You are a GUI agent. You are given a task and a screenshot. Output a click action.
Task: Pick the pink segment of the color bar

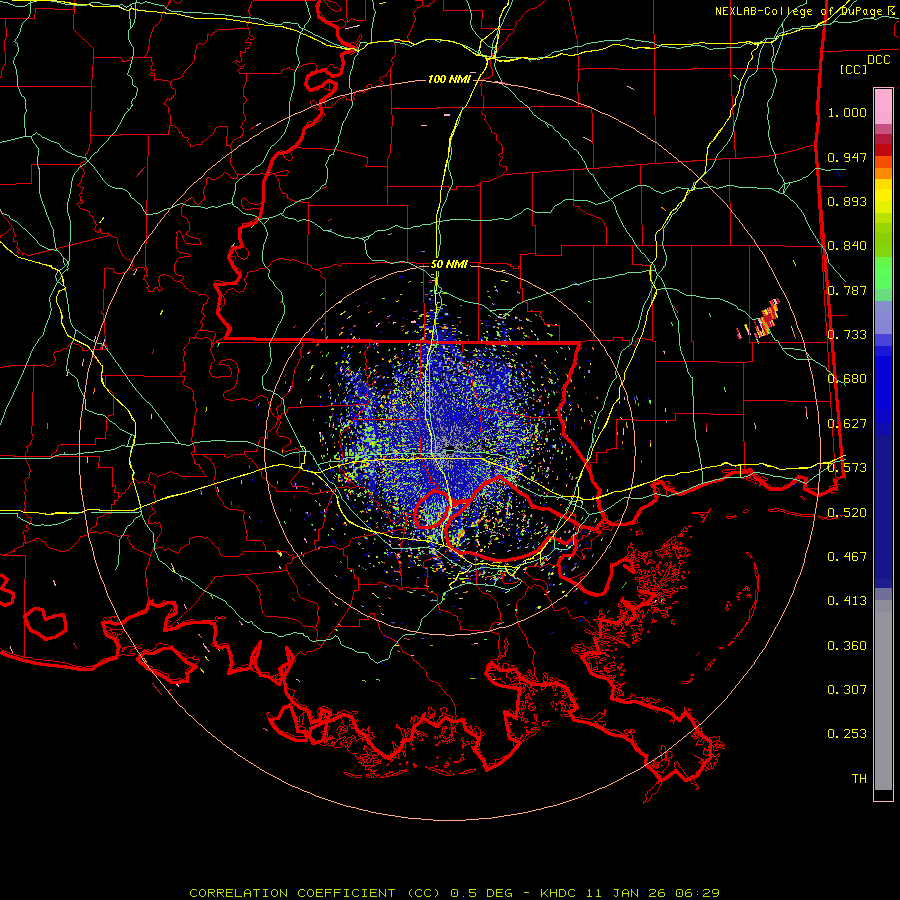[x=883, y=107]
